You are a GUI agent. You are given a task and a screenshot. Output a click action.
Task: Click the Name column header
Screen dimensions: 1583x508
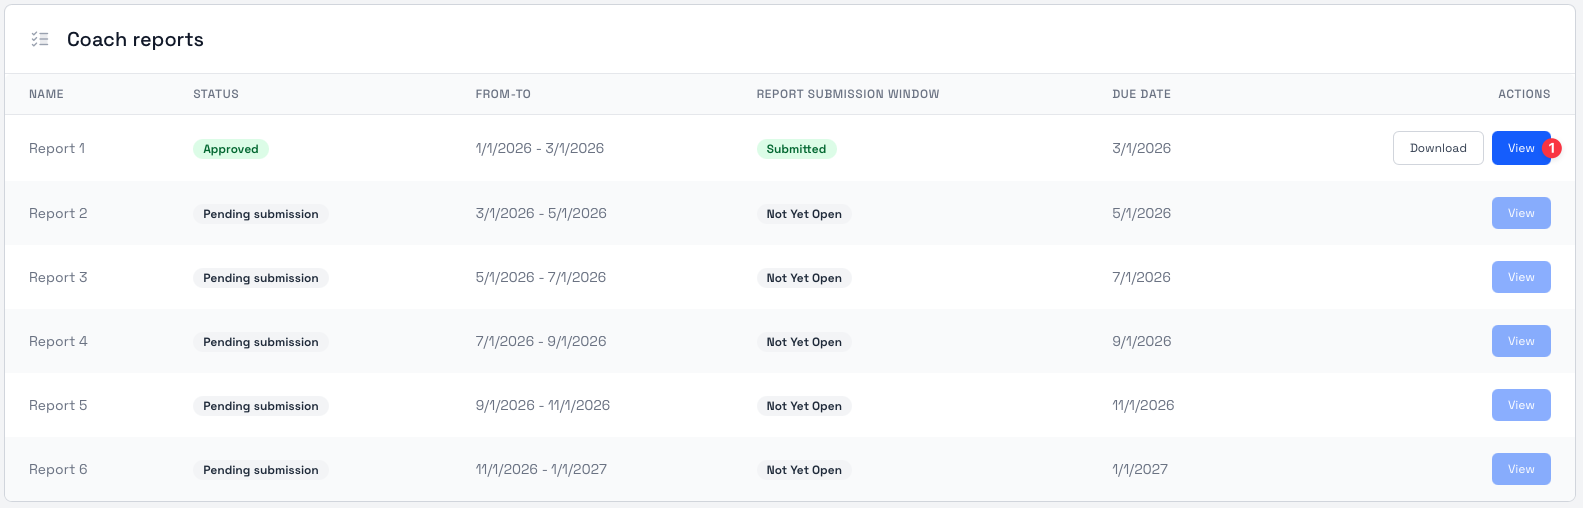[46, 94]
